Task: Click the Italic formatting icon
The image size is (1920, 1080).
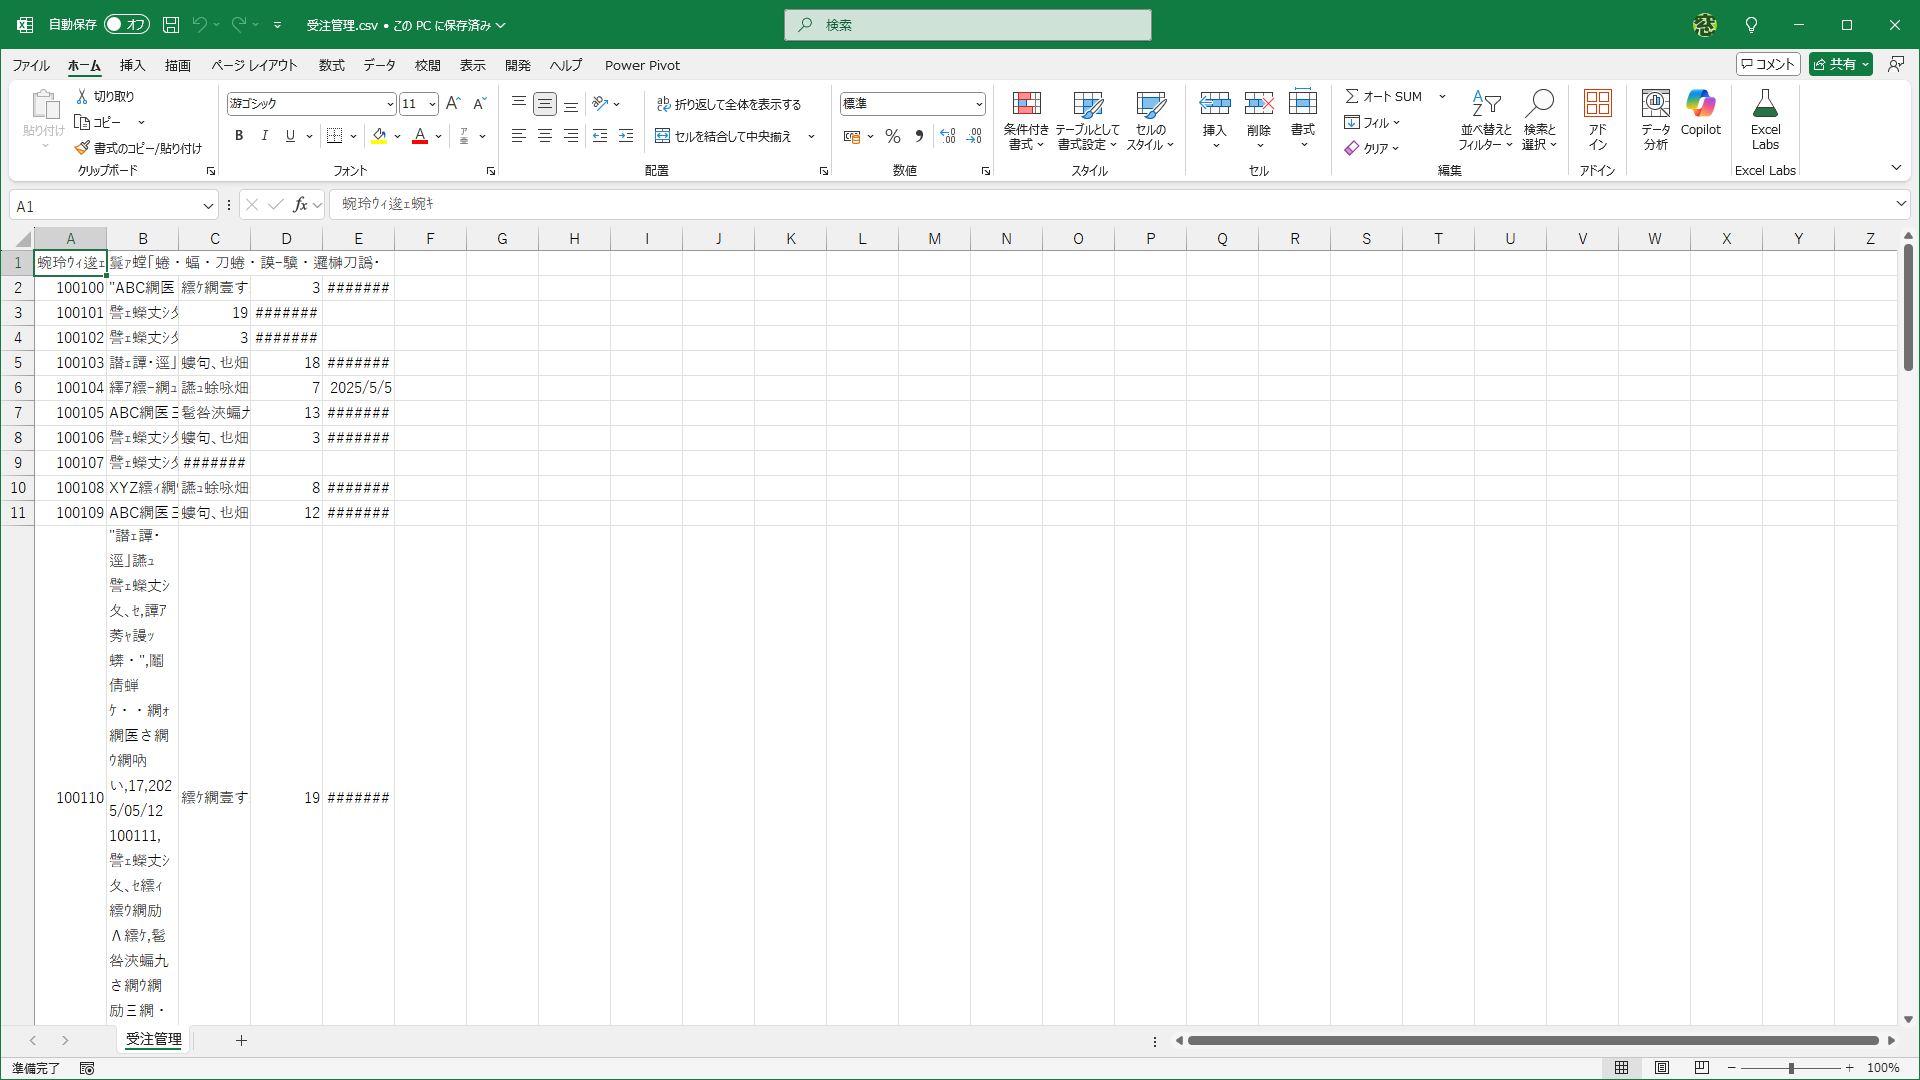Action: [x=264, y=136]
